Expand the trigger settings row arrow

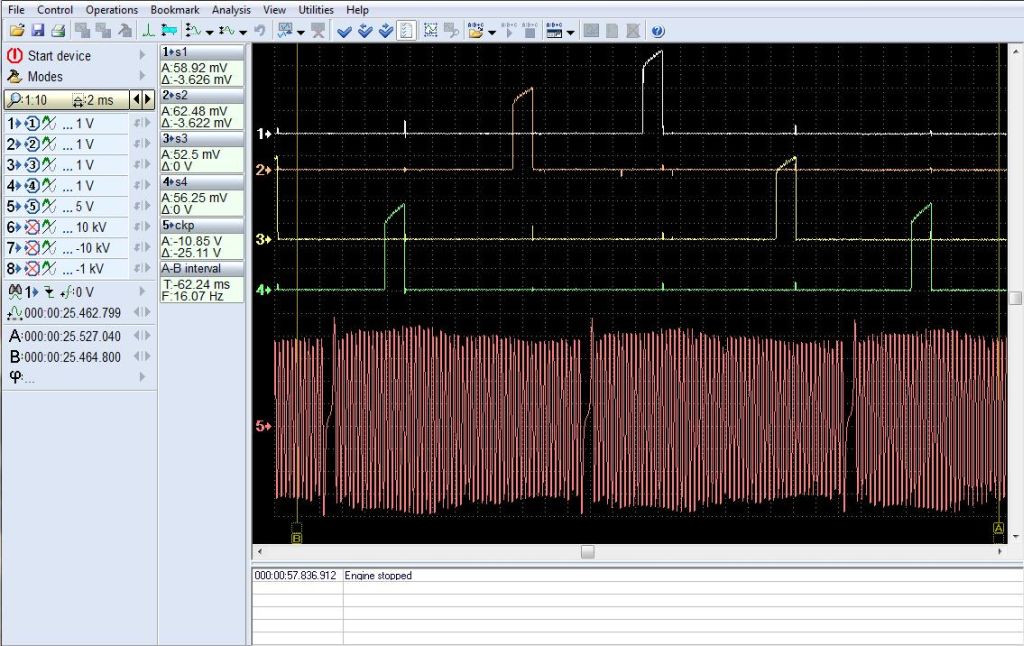(143, 291)
